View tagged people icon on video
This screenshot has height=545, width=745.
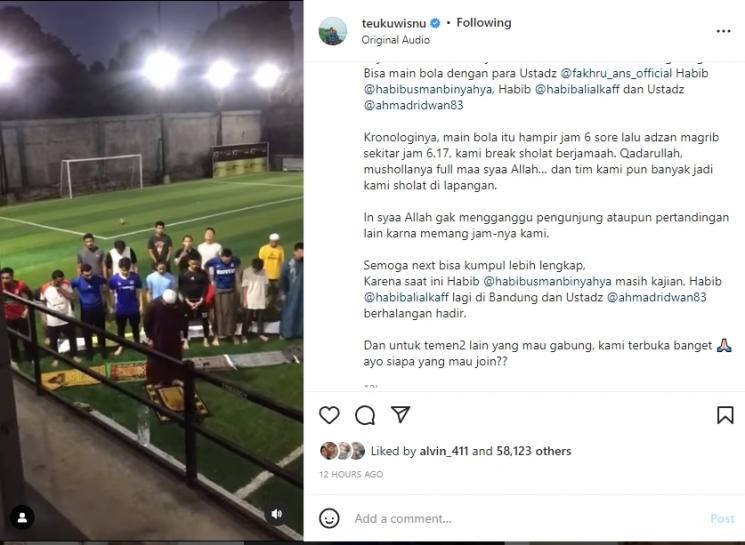click(22, 517)
